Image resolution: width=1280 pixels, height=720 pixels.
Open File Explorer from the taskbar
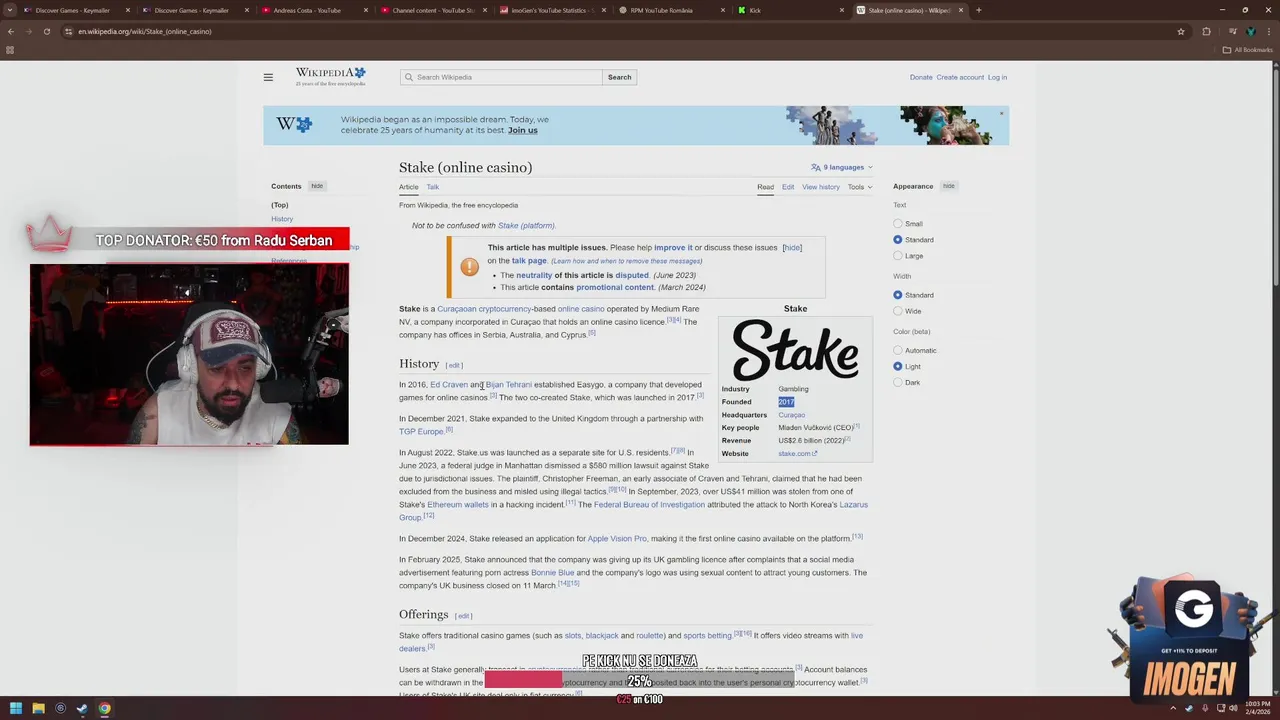click(38, 709)
